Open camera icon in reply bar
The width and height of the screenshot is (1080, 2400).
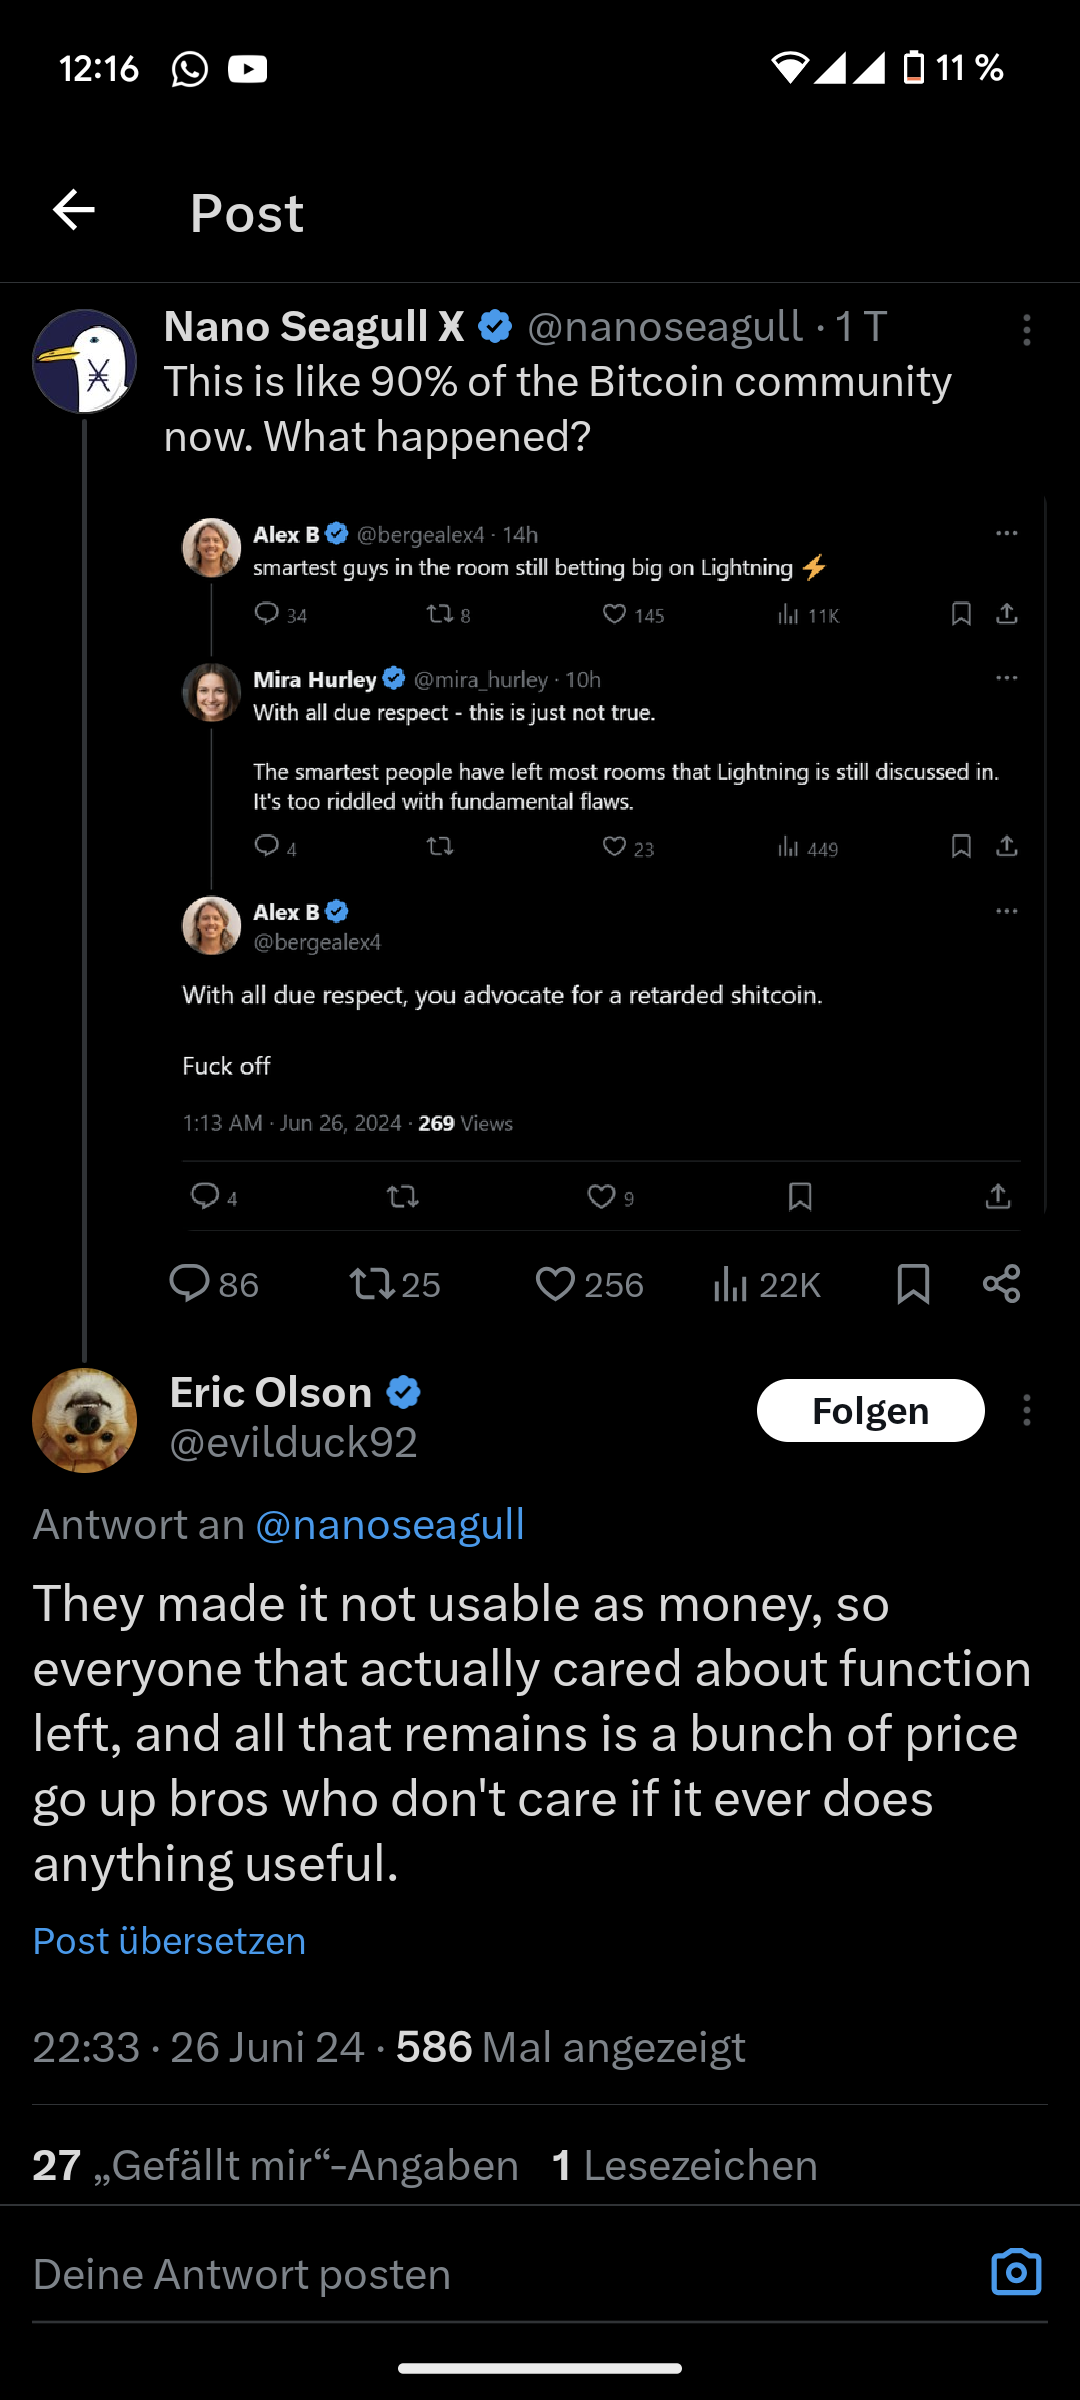click(x=1016, y=2273)
